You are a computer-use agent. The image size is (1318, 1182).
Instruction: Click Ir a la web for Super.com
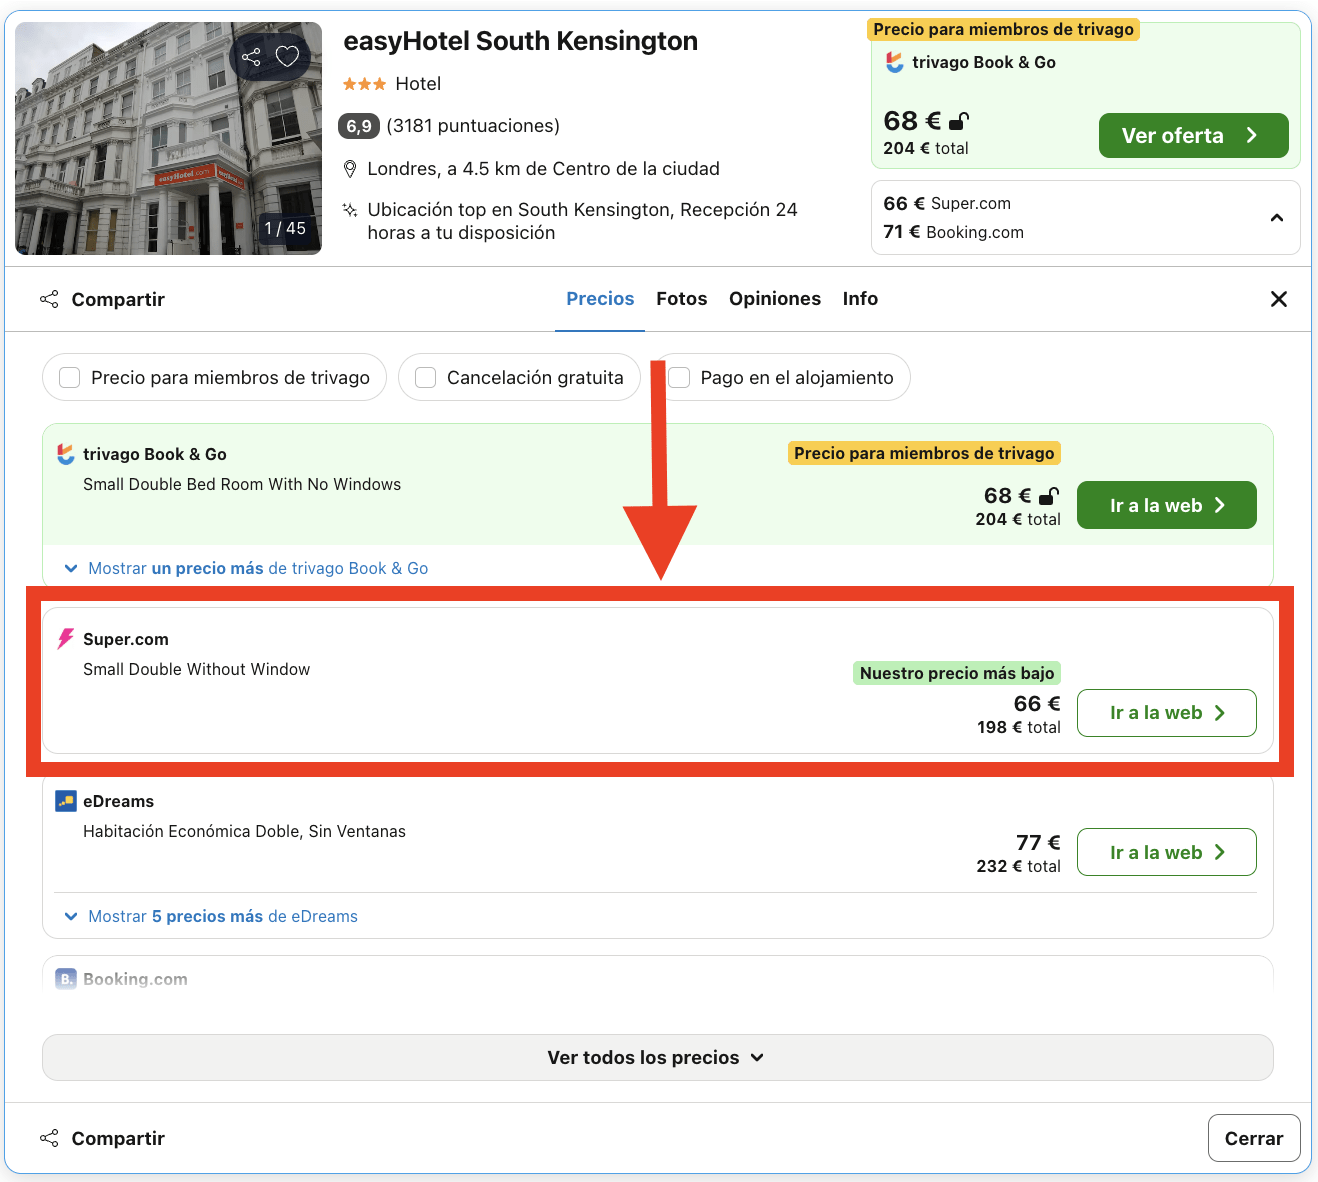click(x=1166, y=713)
